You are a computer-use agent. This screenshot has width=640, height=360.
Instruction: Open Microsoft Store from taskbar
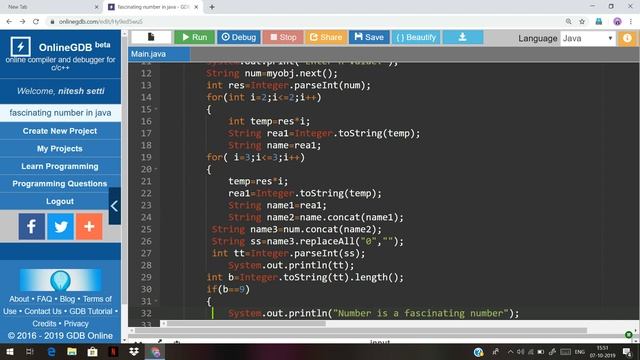click(93, 352)
